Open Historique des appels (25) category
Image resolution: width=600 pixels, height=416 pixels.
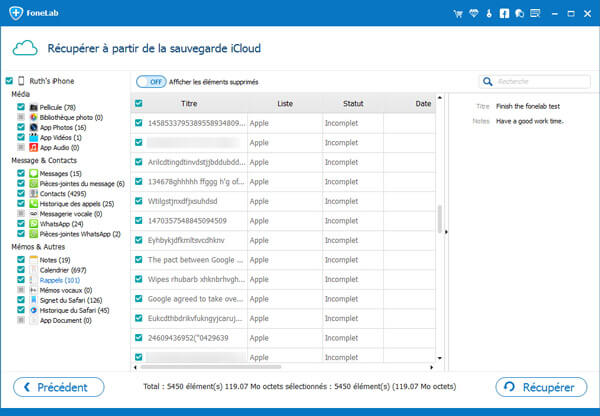point(77,204)
